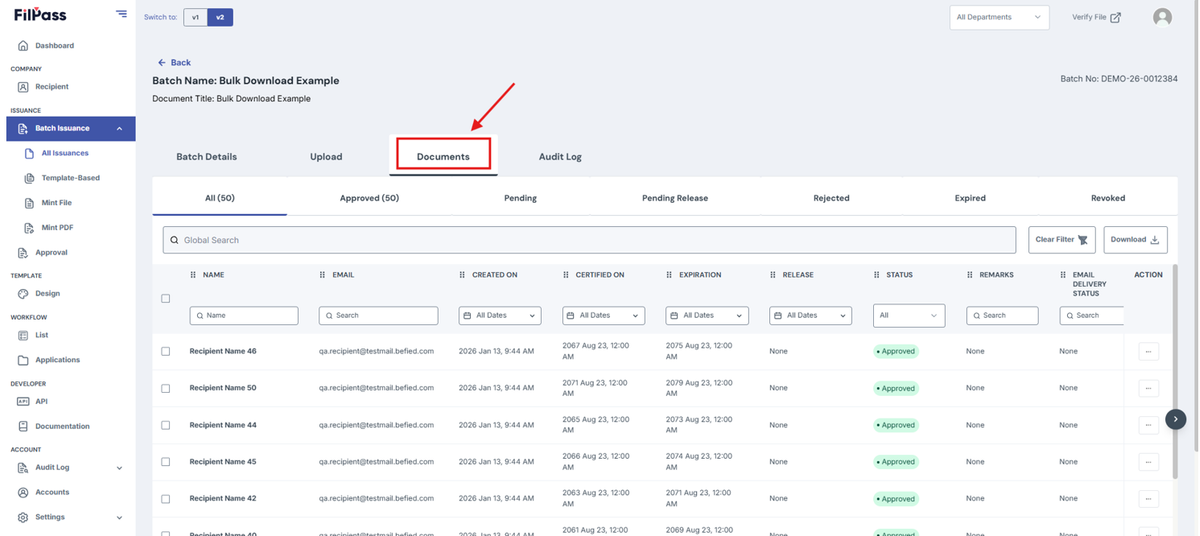The width and height of the screenshot is (1200, 536).
Task: Click the round arrow button at table edge
Action: (1177, 419)
